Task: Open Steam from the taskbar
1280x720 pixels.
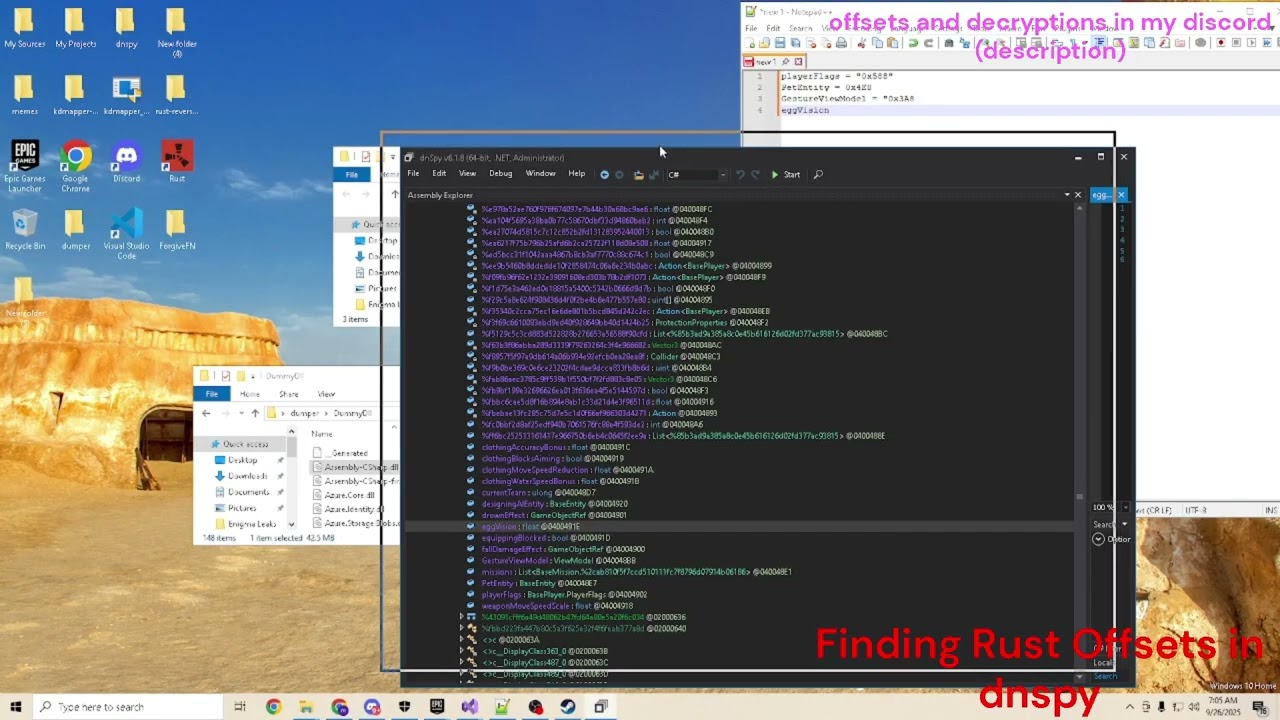Action: (568, 707)
